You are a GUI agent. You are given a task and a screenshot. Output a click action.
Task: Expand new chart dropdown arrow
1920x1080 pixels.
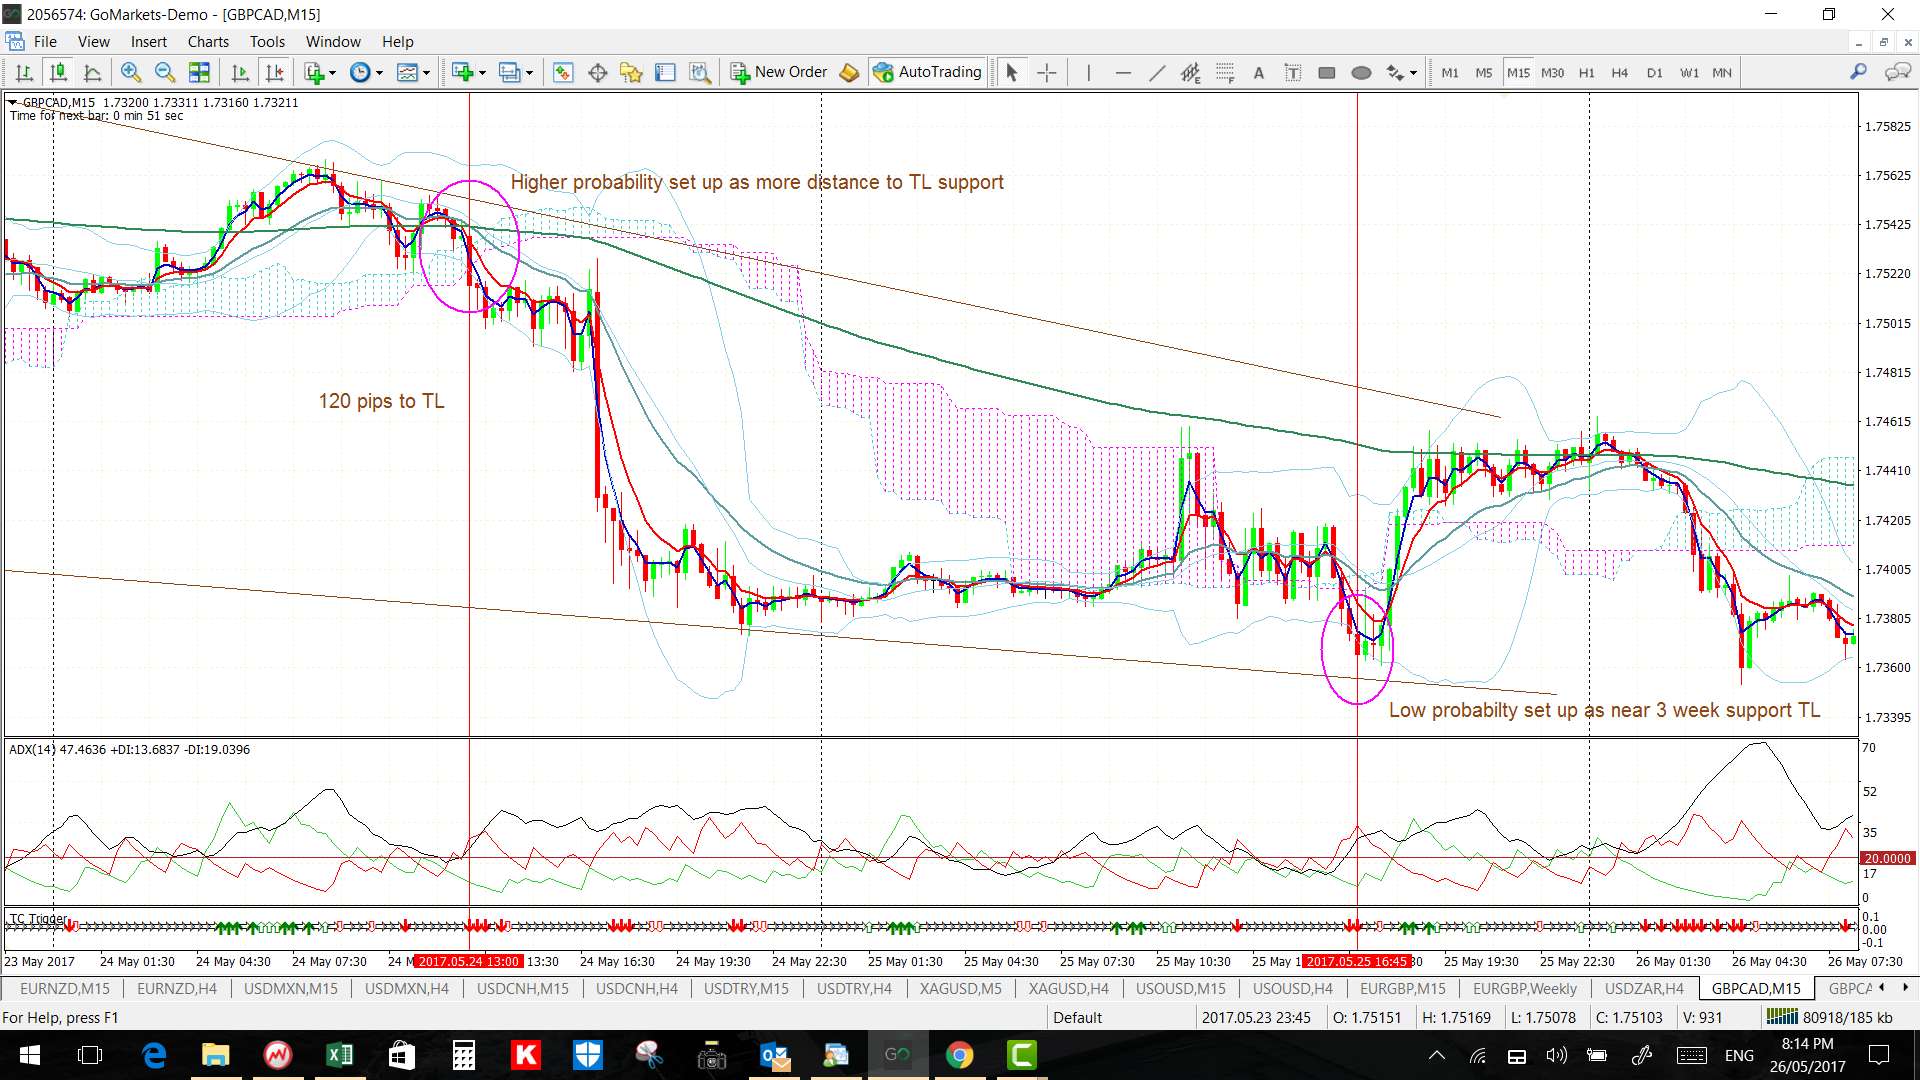(482, 72)
